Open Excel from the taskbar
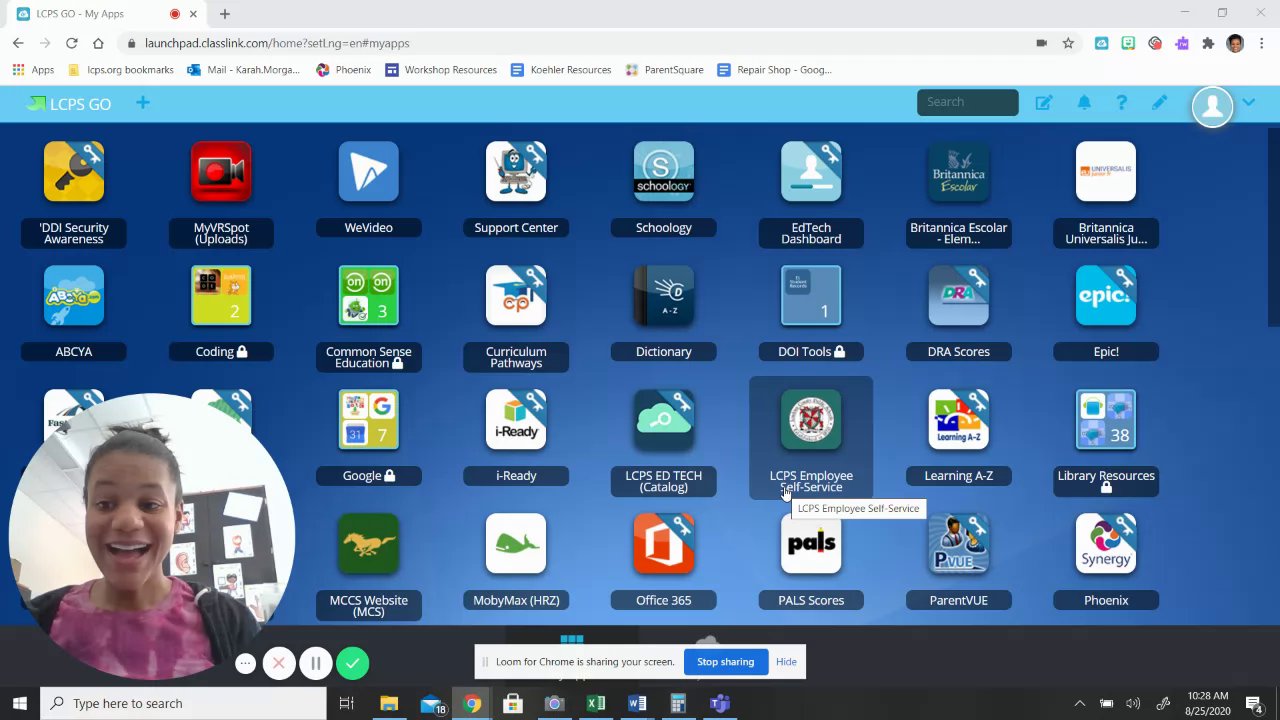 pos(596,704)
